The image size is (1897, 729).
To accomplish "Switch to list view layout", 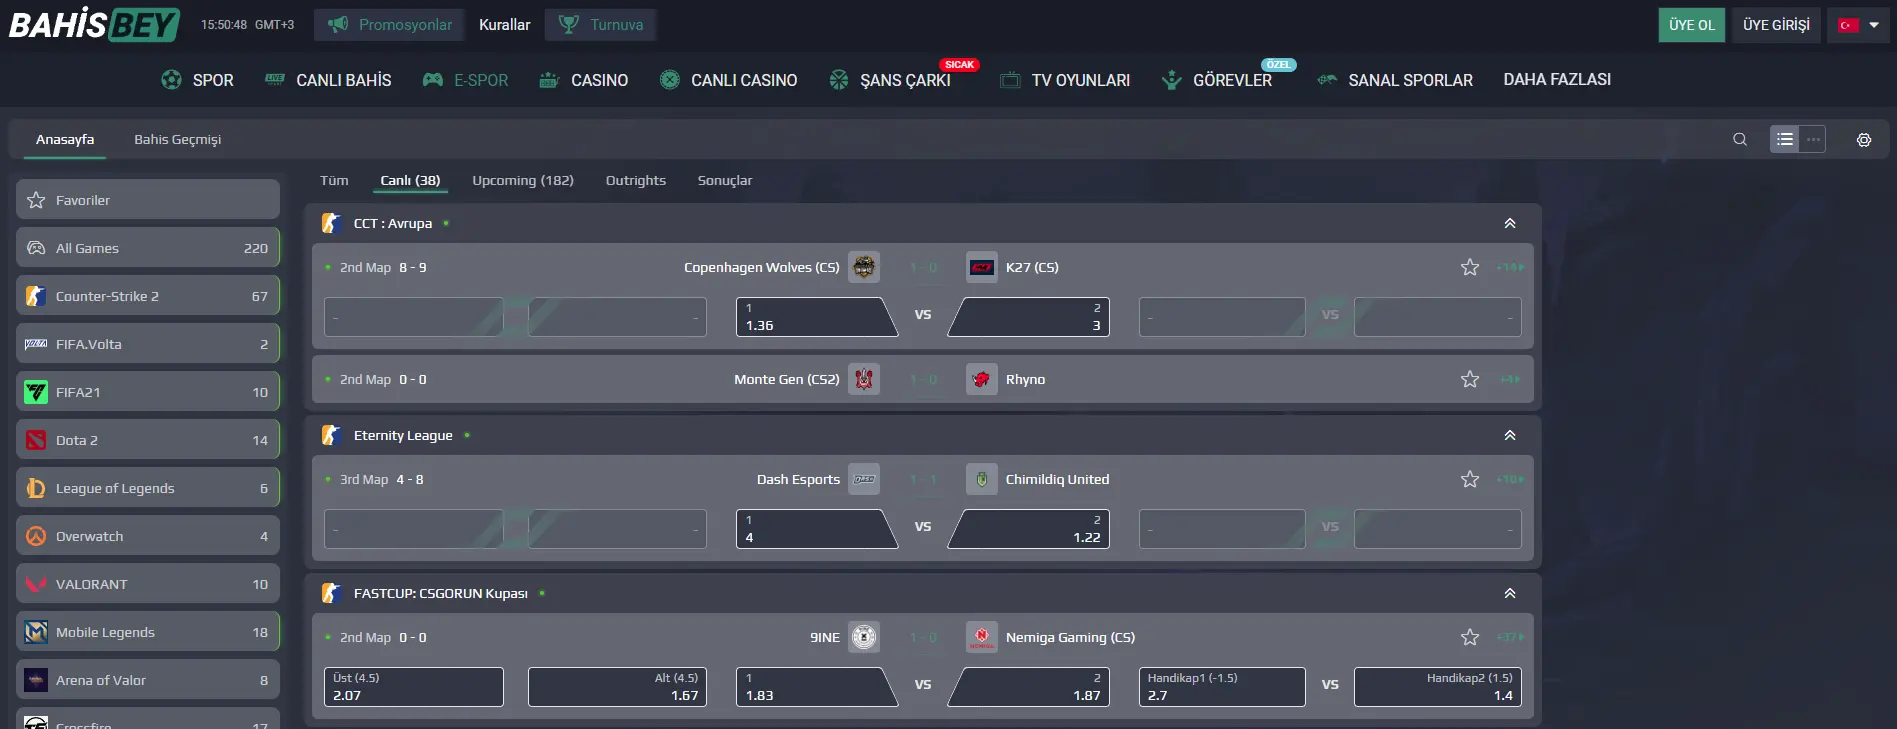I will [1784, 139].
